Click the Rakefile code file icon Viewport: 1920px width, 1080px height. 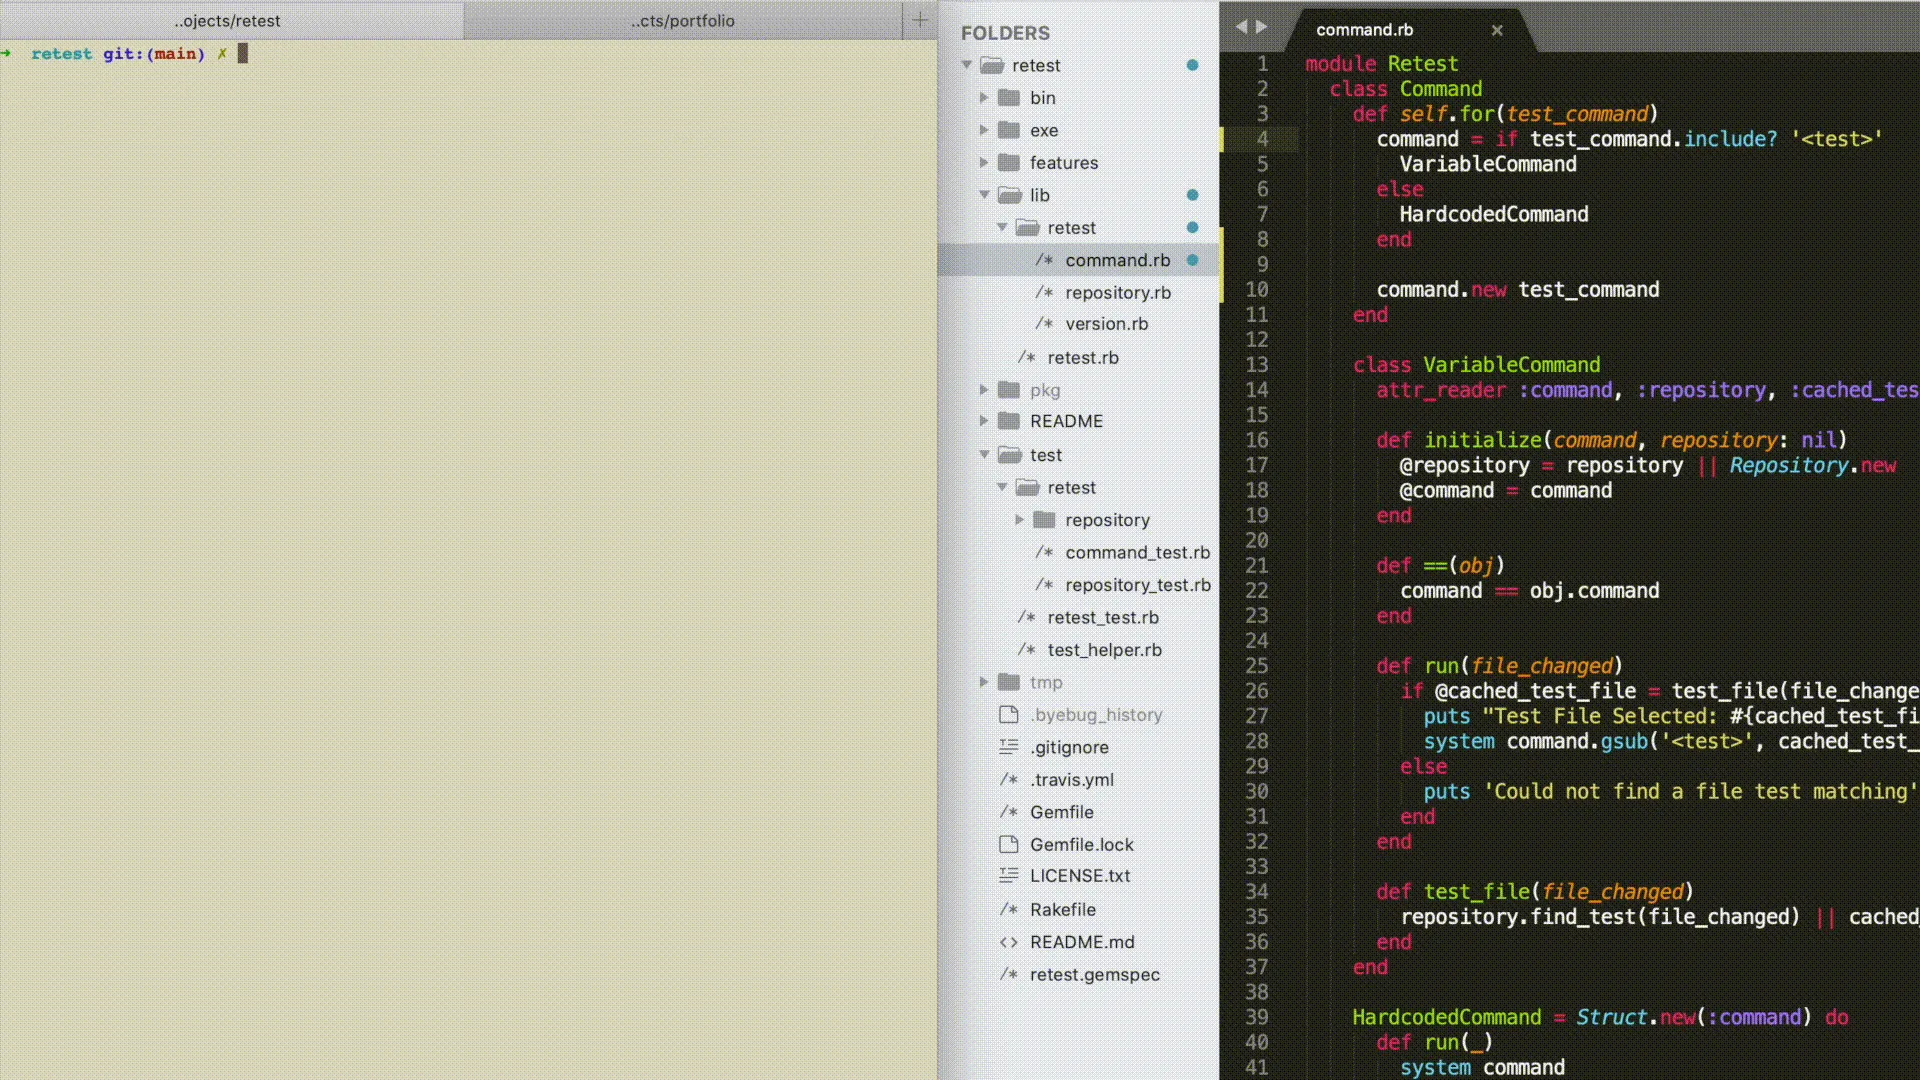coord(1009,909)
